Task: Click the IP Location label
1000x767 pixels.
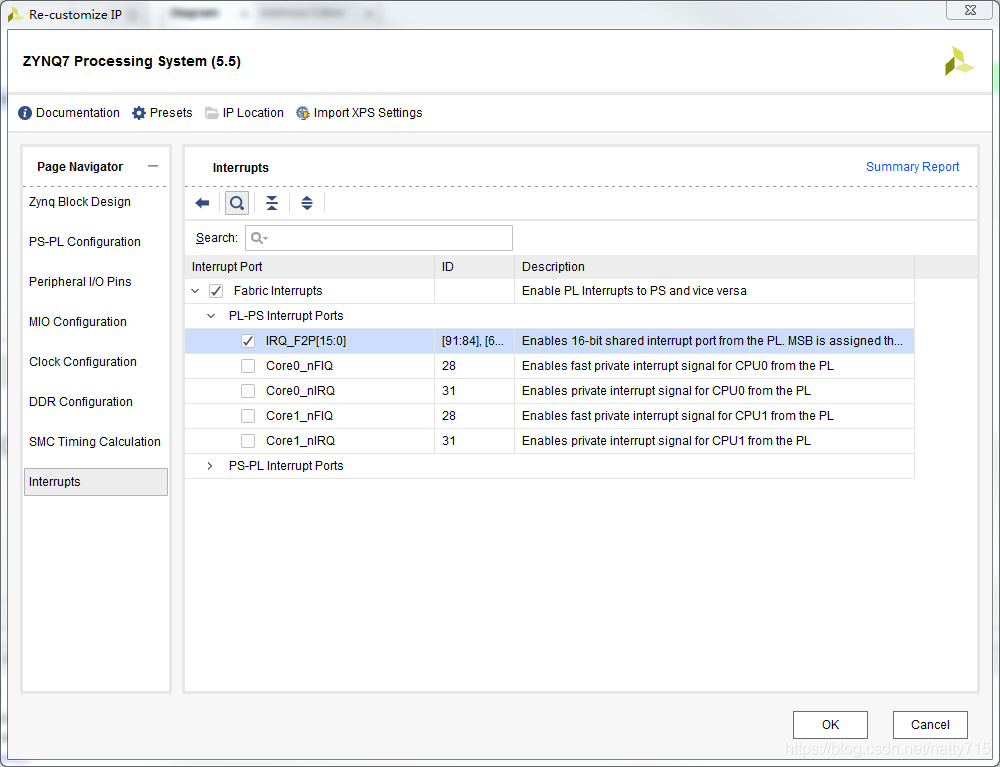Action: click(x=253, y=113)
